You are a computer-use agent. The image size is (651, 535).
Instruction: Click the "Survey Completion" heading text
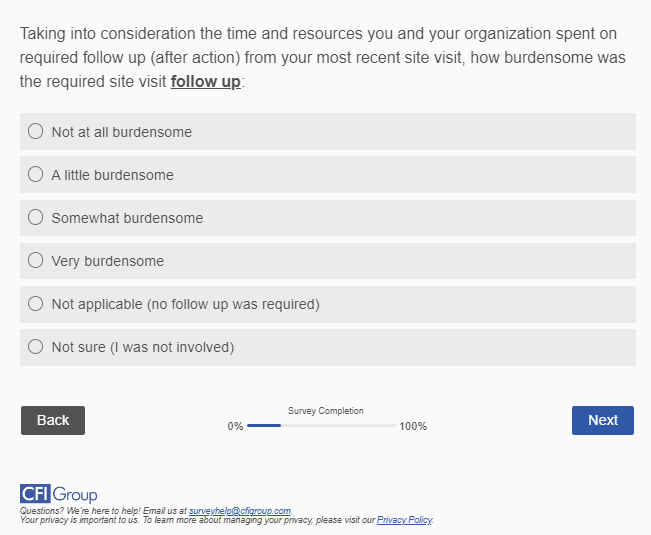[x=326, y=411]
